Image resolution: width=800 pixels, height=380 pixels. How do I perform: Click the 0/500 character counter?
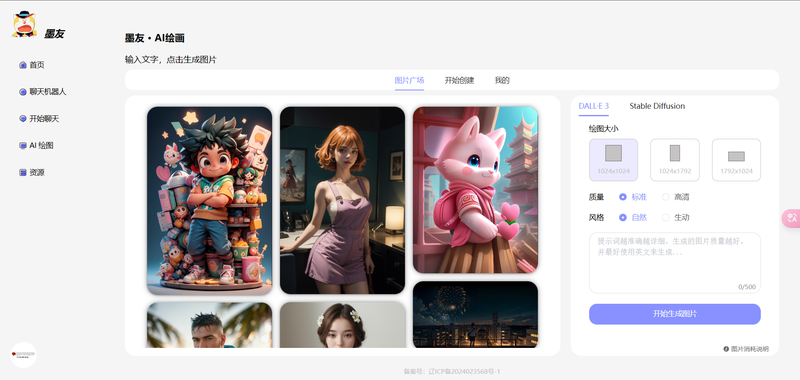[747, 287]
